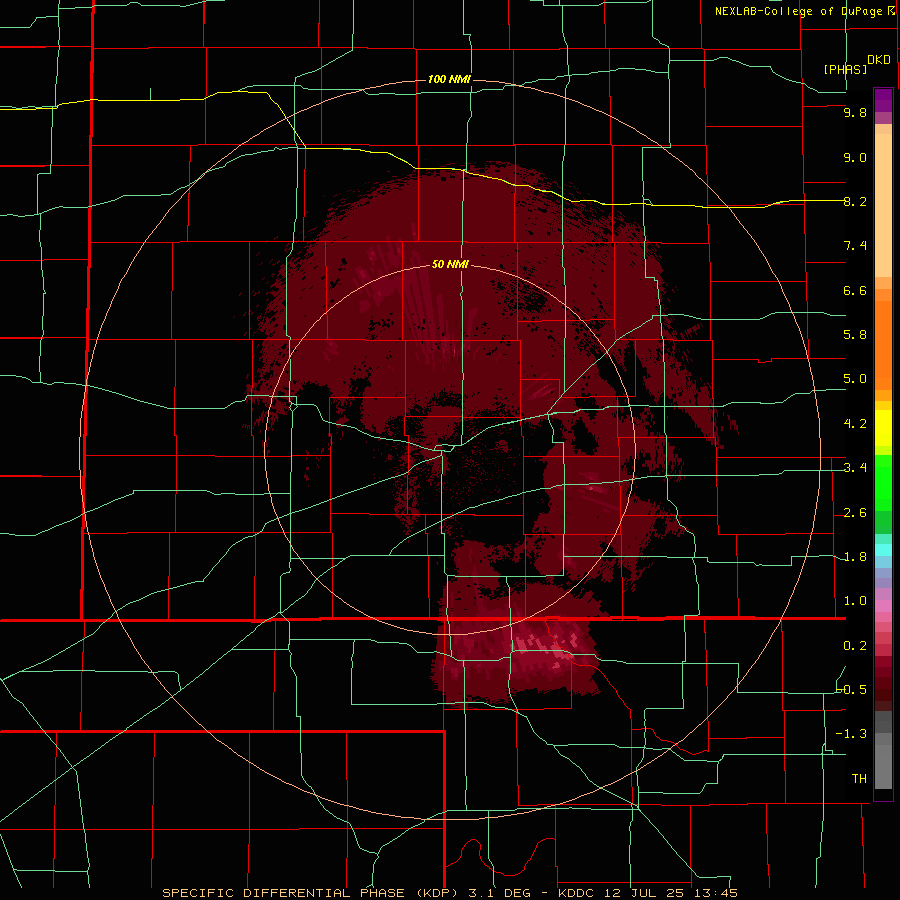The height and width of the screenshot is (900, 900).
Task: Click the 1.8 scale value
Action: [855, 557]
